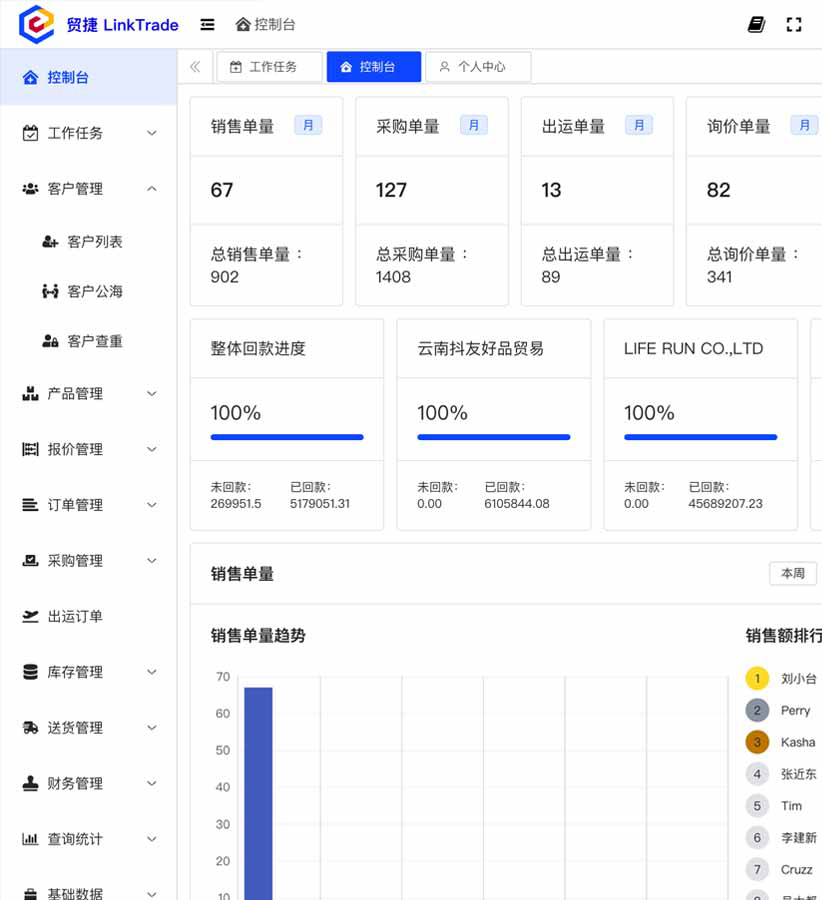Click the LinkTrade logo icon
The image size is (822, 900).
[37, 24]
